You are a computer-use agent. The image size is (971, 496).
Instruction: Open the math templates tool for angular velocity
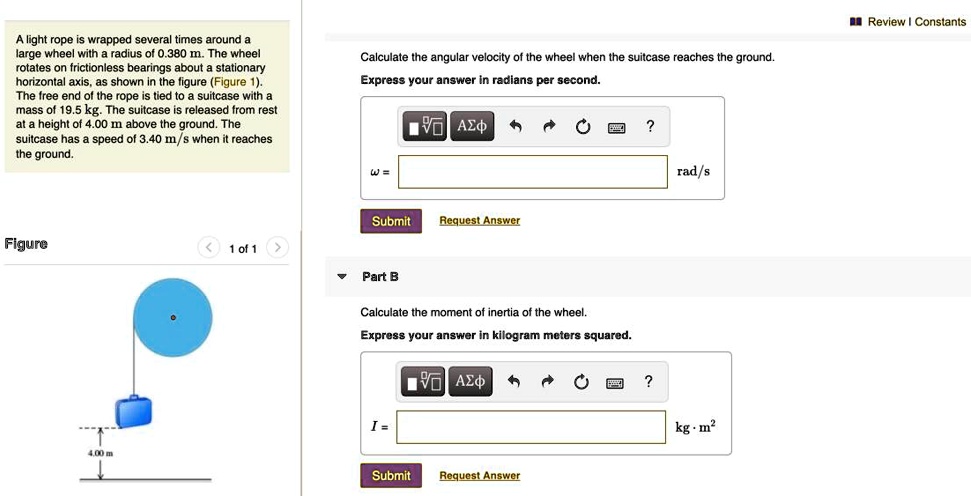424,126
